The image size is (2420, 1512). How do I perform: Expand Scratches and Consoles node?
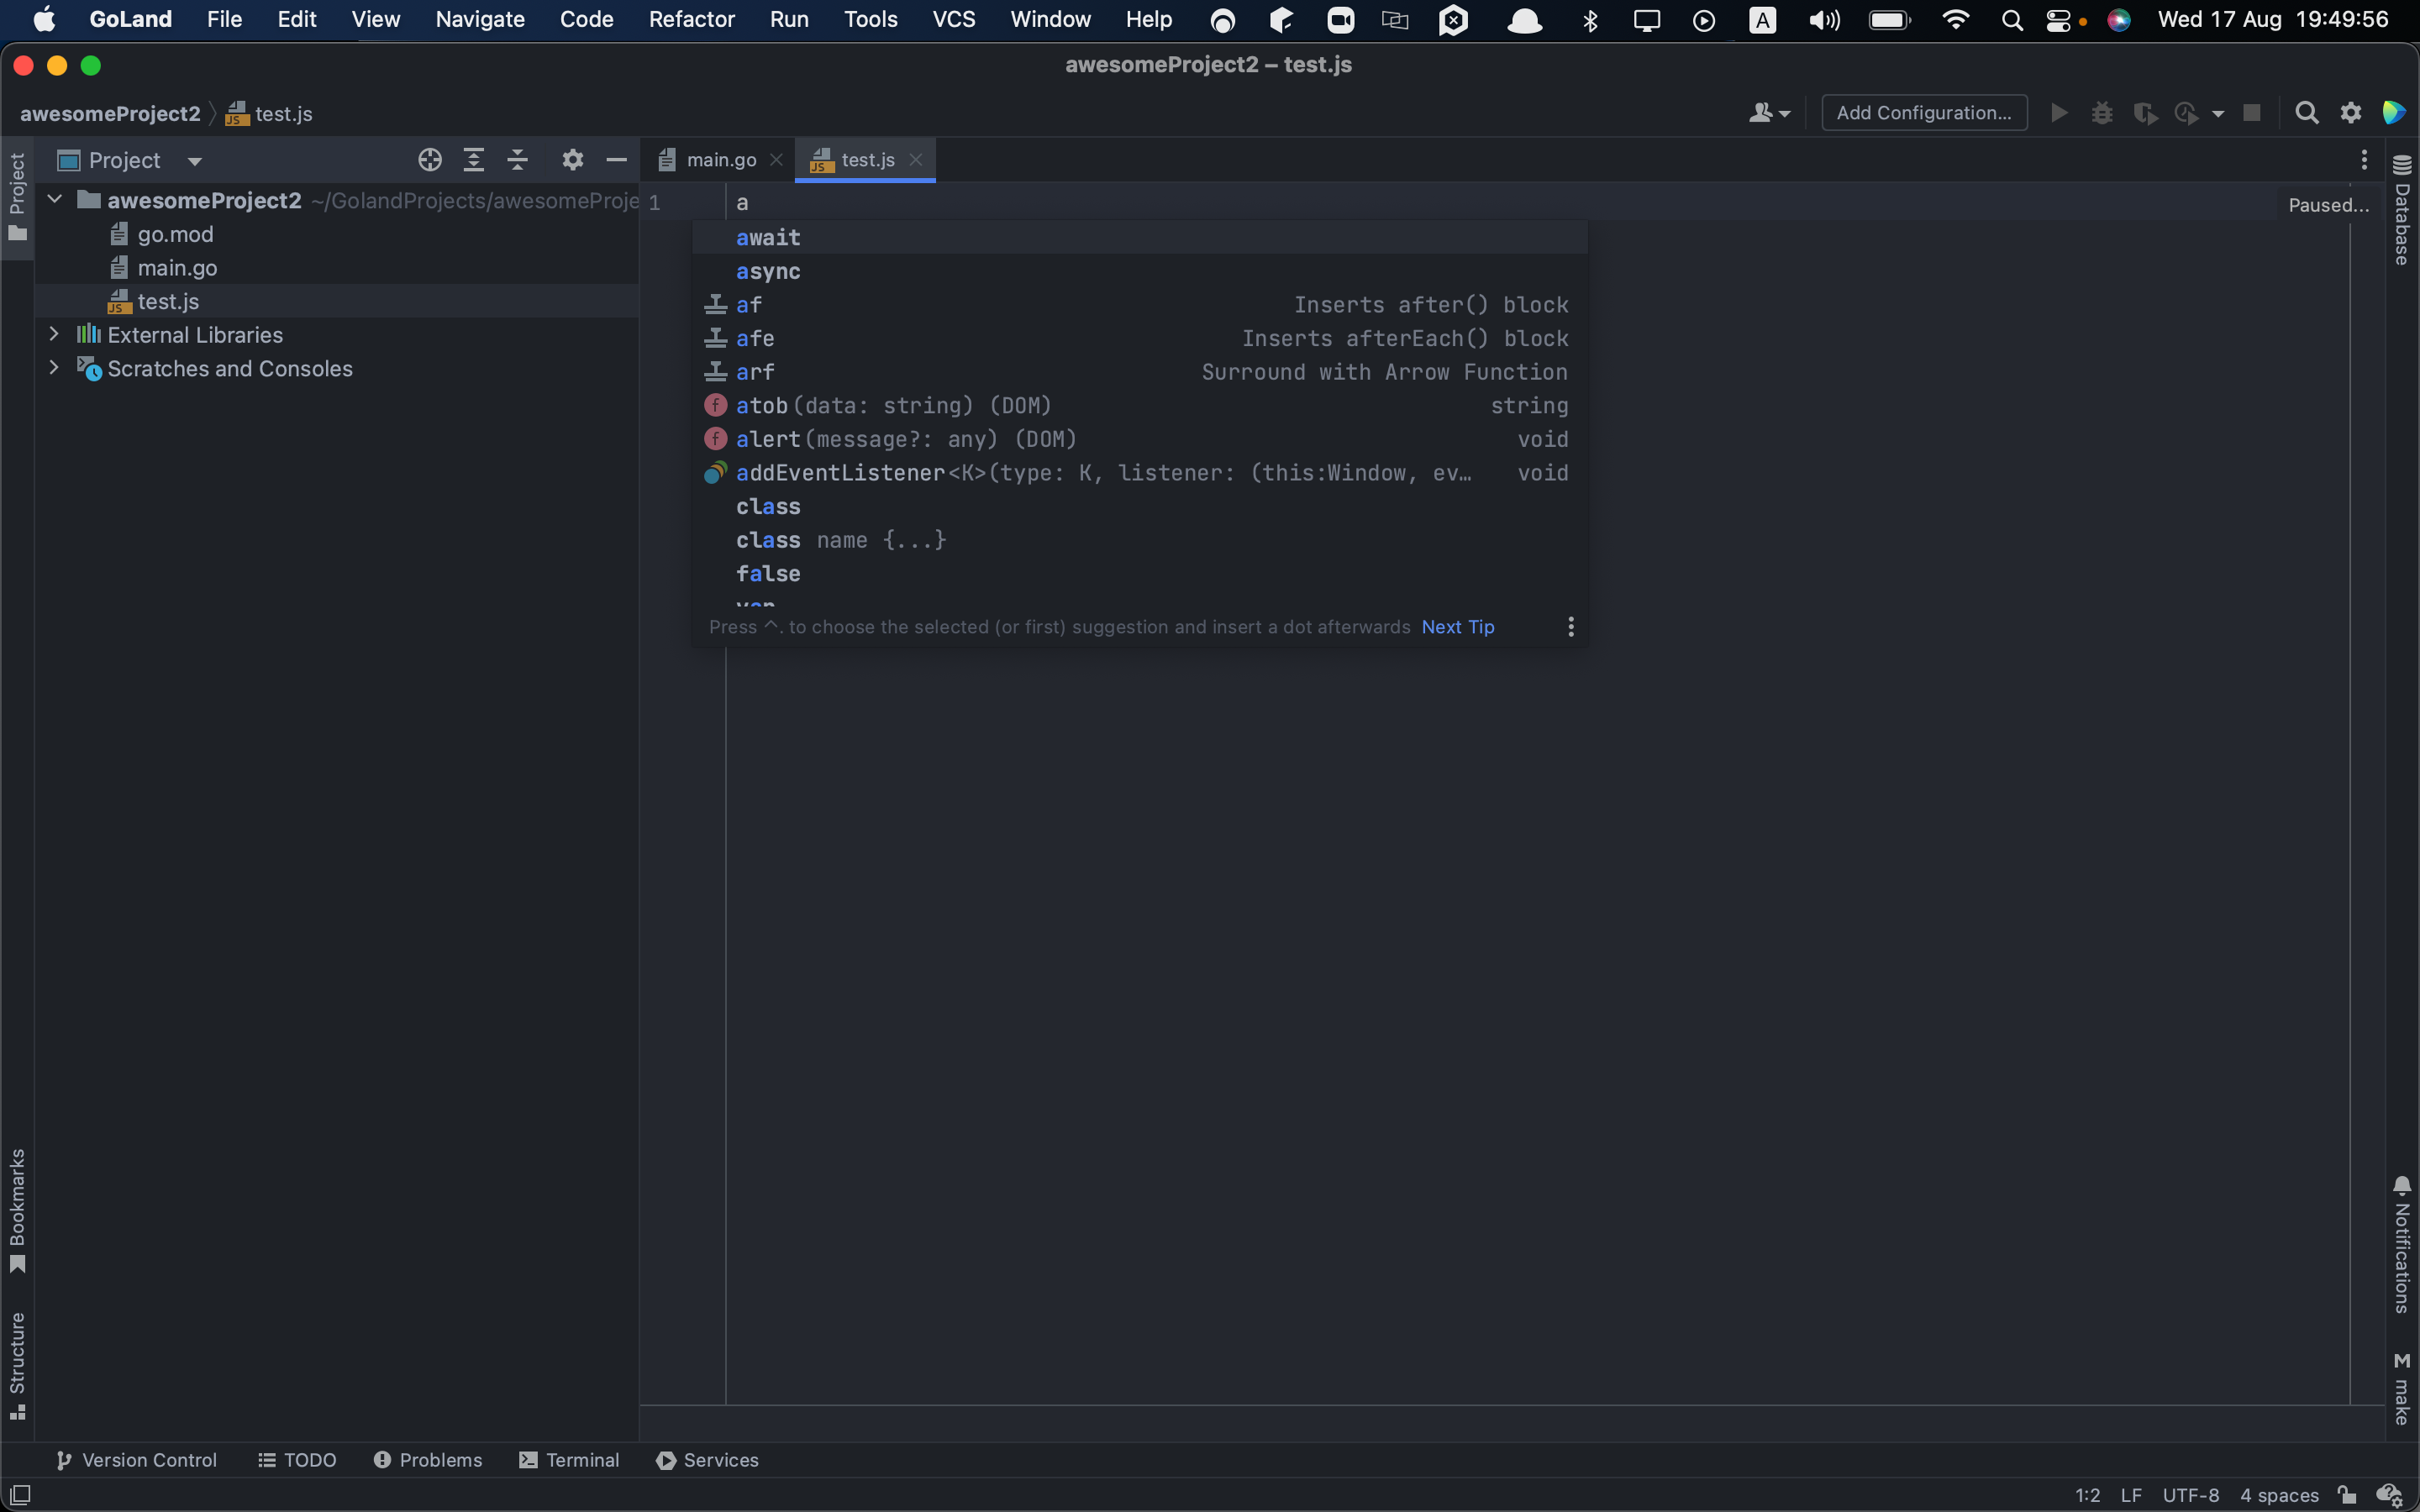[54, 368]
